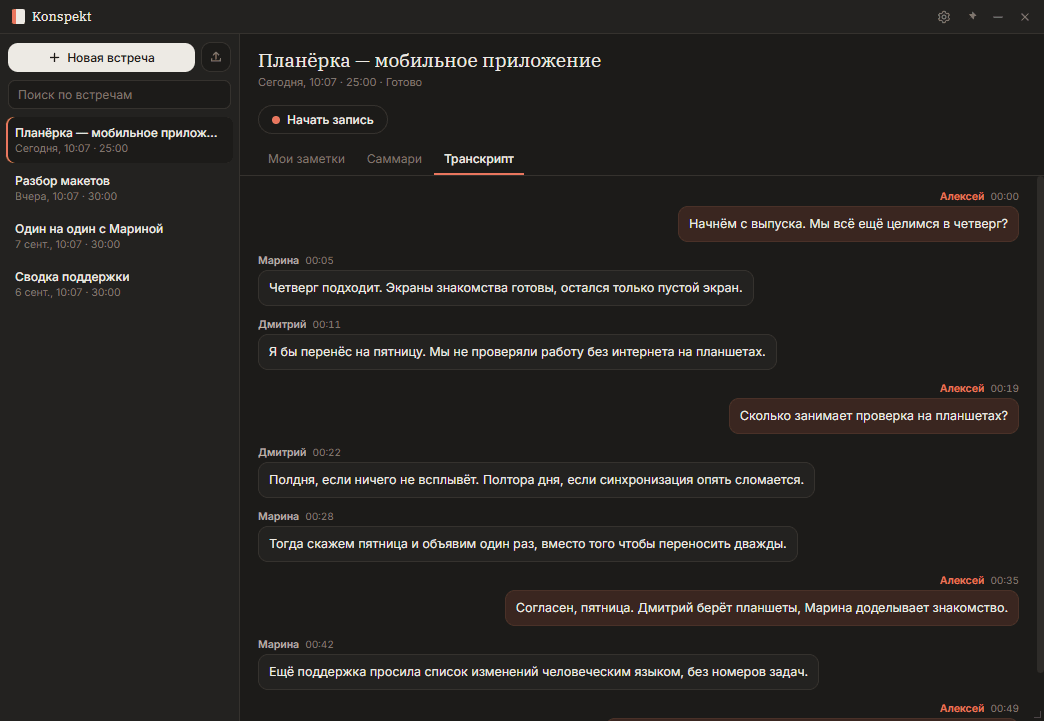The image size is (1044, 721).
Task: Click sidebar date 6 сент., 10:07 · 30:00
Action: tap(67, 292)
